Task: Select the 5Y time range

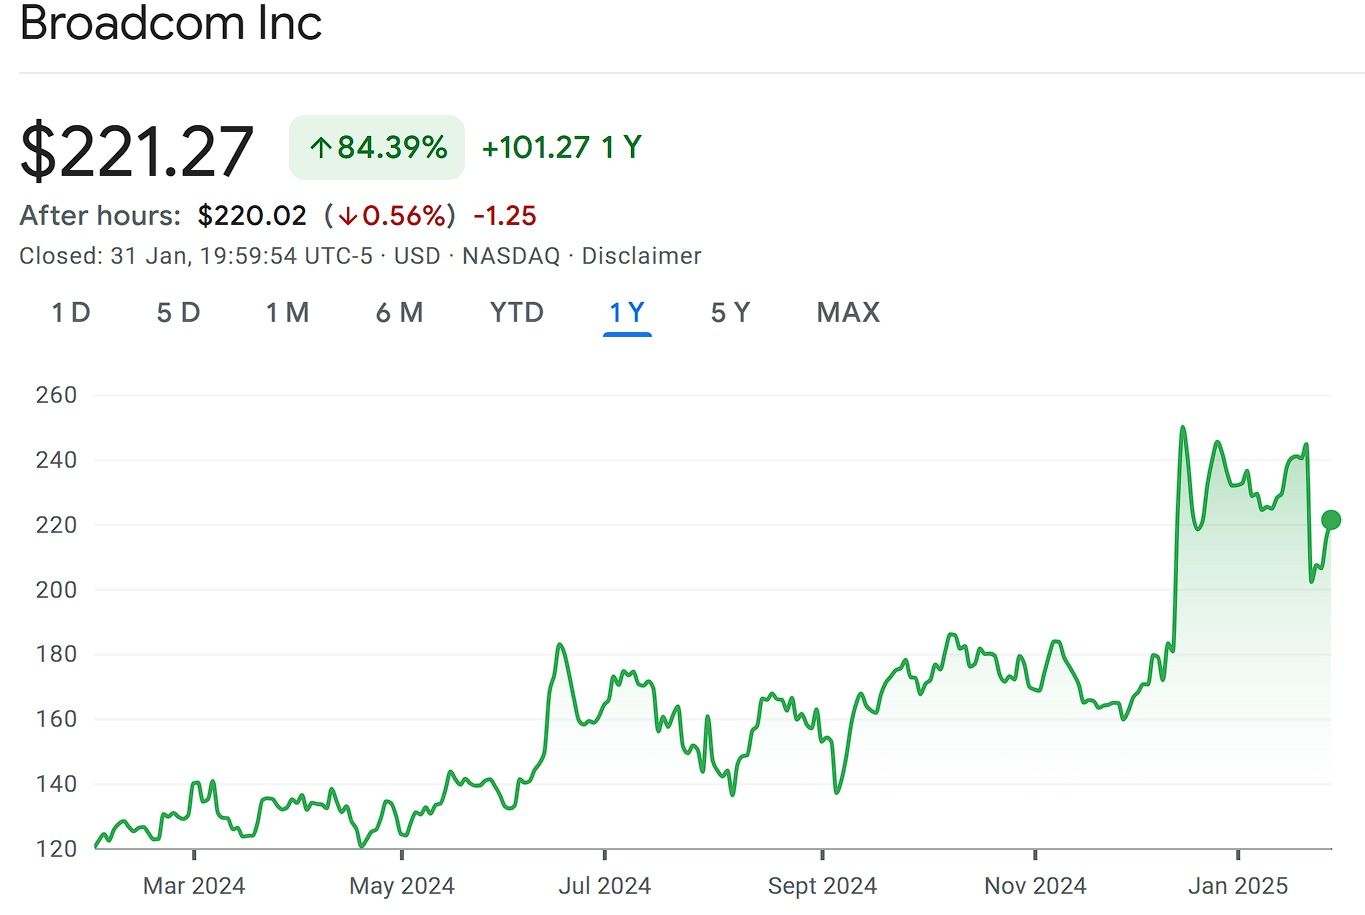Action: point(729,312)
